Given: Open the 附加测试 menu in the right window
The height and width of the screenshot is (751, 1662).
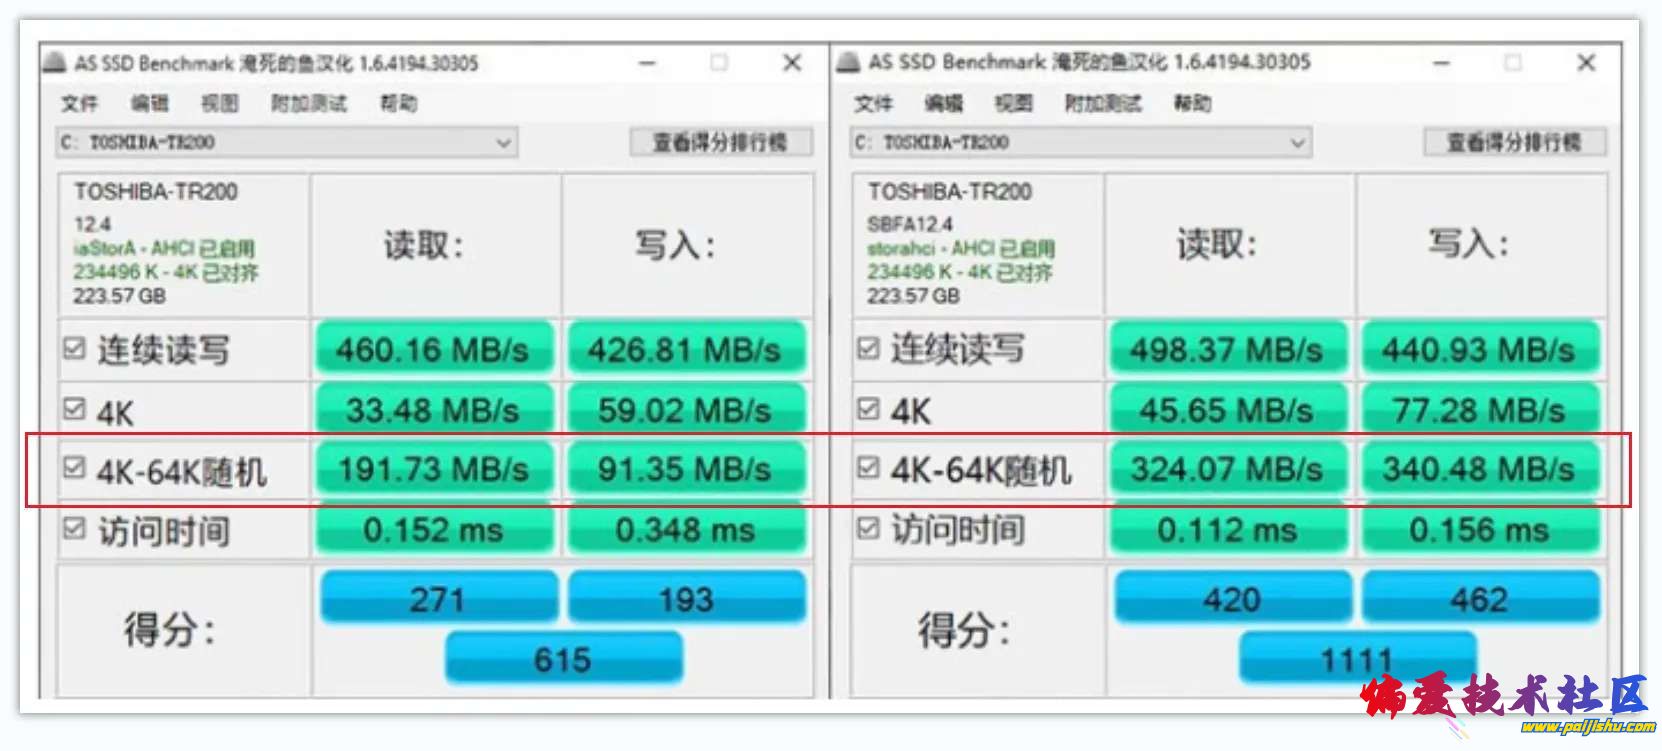Looking at the screenshot, I should pos(1102,103).
